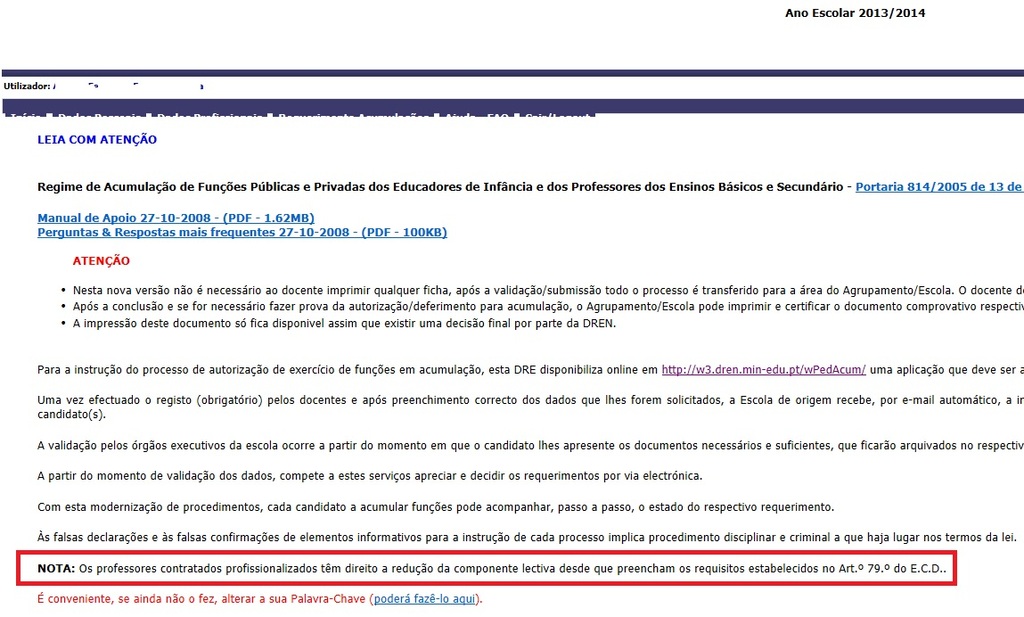Click the red ATENÇÃO heading
The width and height of the screenshot is (1024, 617).
[x=101, y=261]
